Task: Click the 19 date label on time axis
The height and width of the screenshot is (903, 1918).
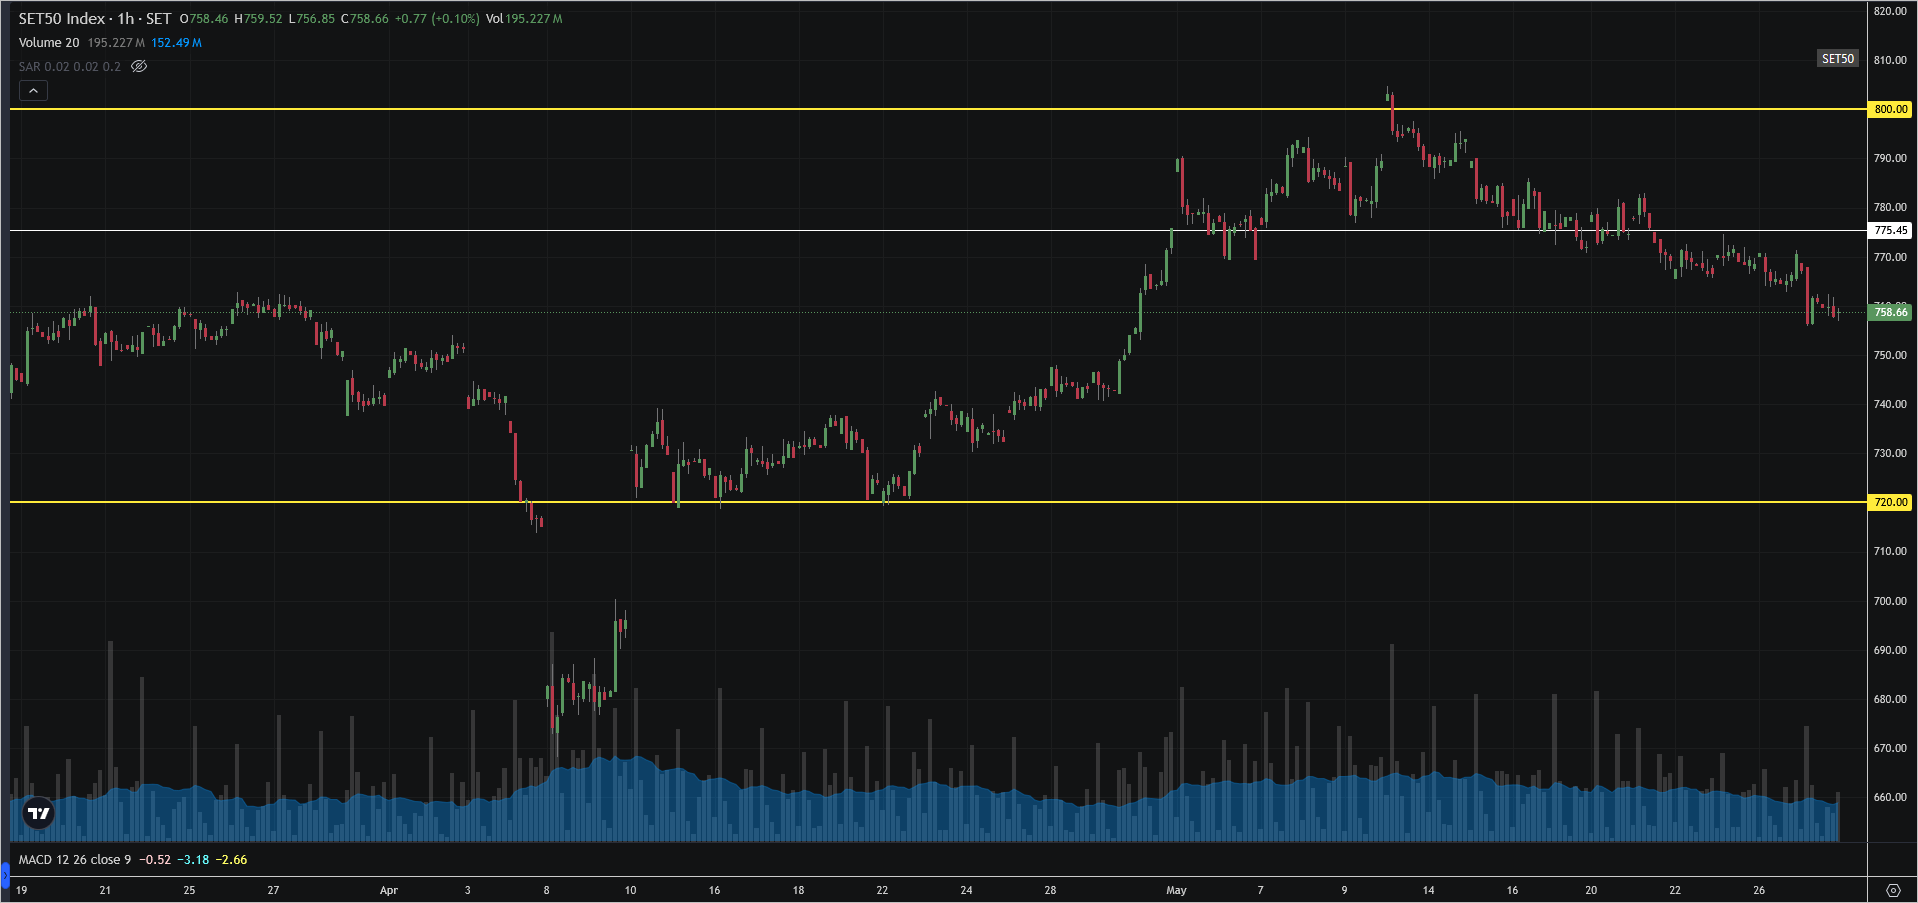Action: pos(22,890)
